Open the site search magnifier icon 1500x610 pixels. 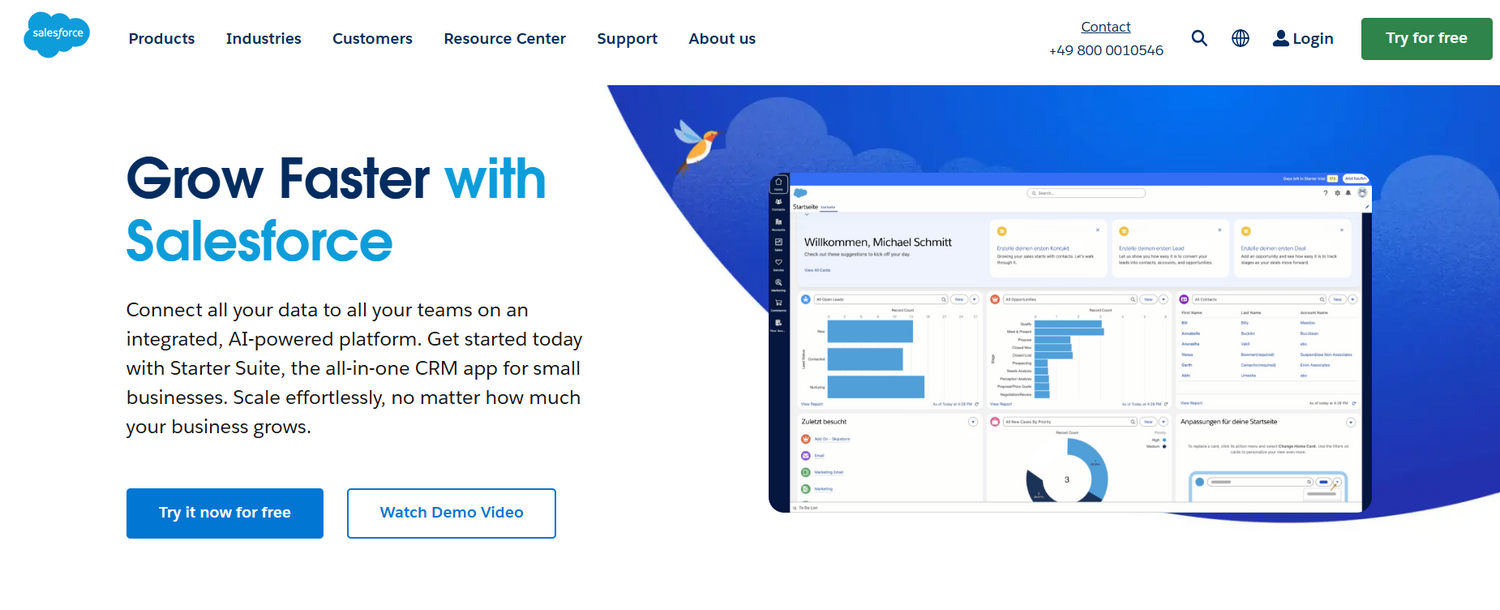pos(1199,38)
